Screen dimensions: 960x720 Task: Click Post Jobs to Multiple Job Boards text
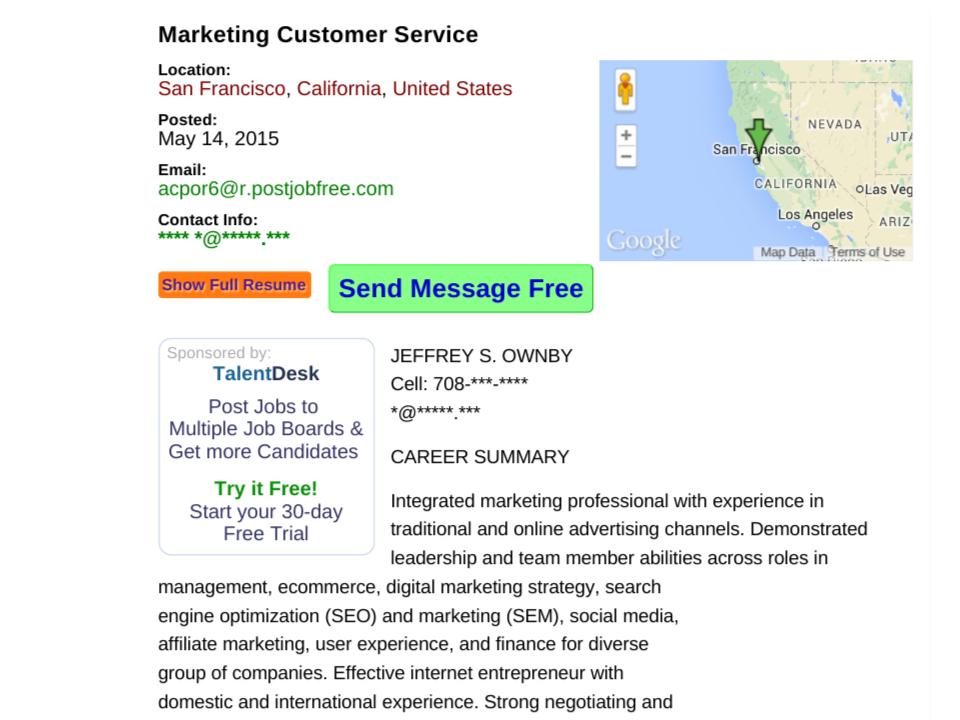click(266, 429)
